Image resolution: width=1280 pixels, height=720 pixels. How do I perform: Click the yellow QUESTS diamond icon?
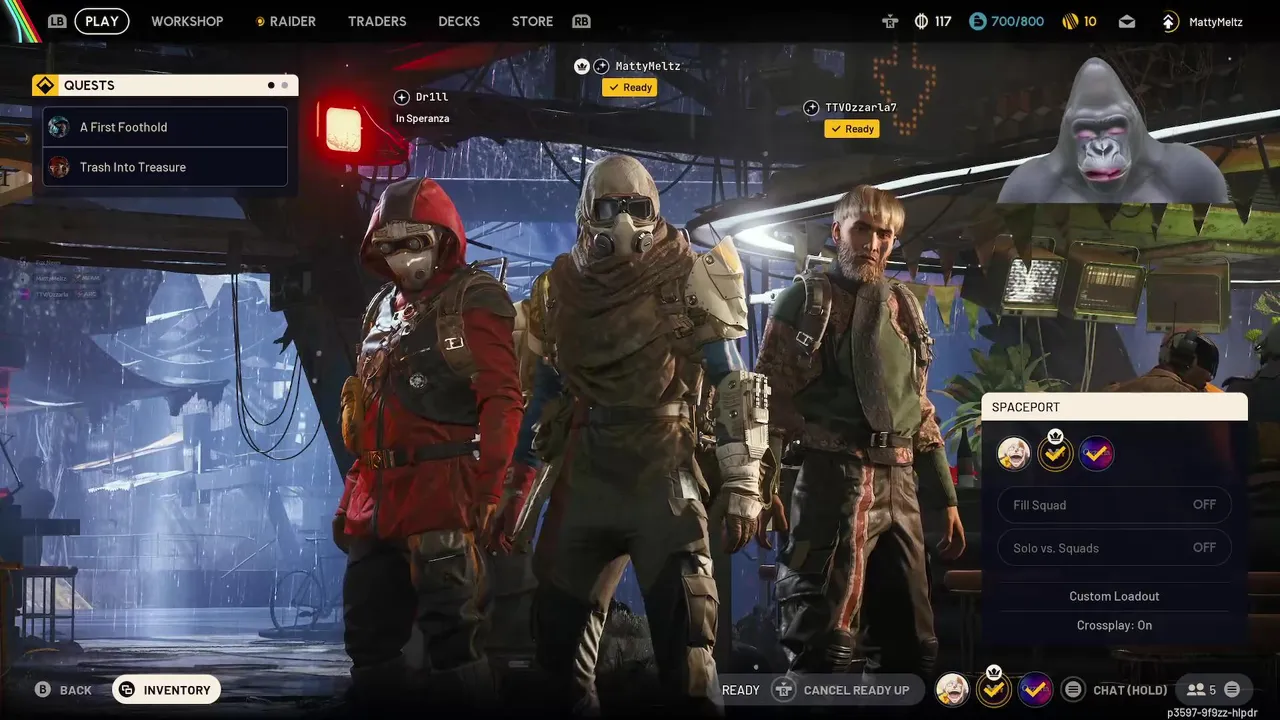pyautogui.click(x=45, y=85)
